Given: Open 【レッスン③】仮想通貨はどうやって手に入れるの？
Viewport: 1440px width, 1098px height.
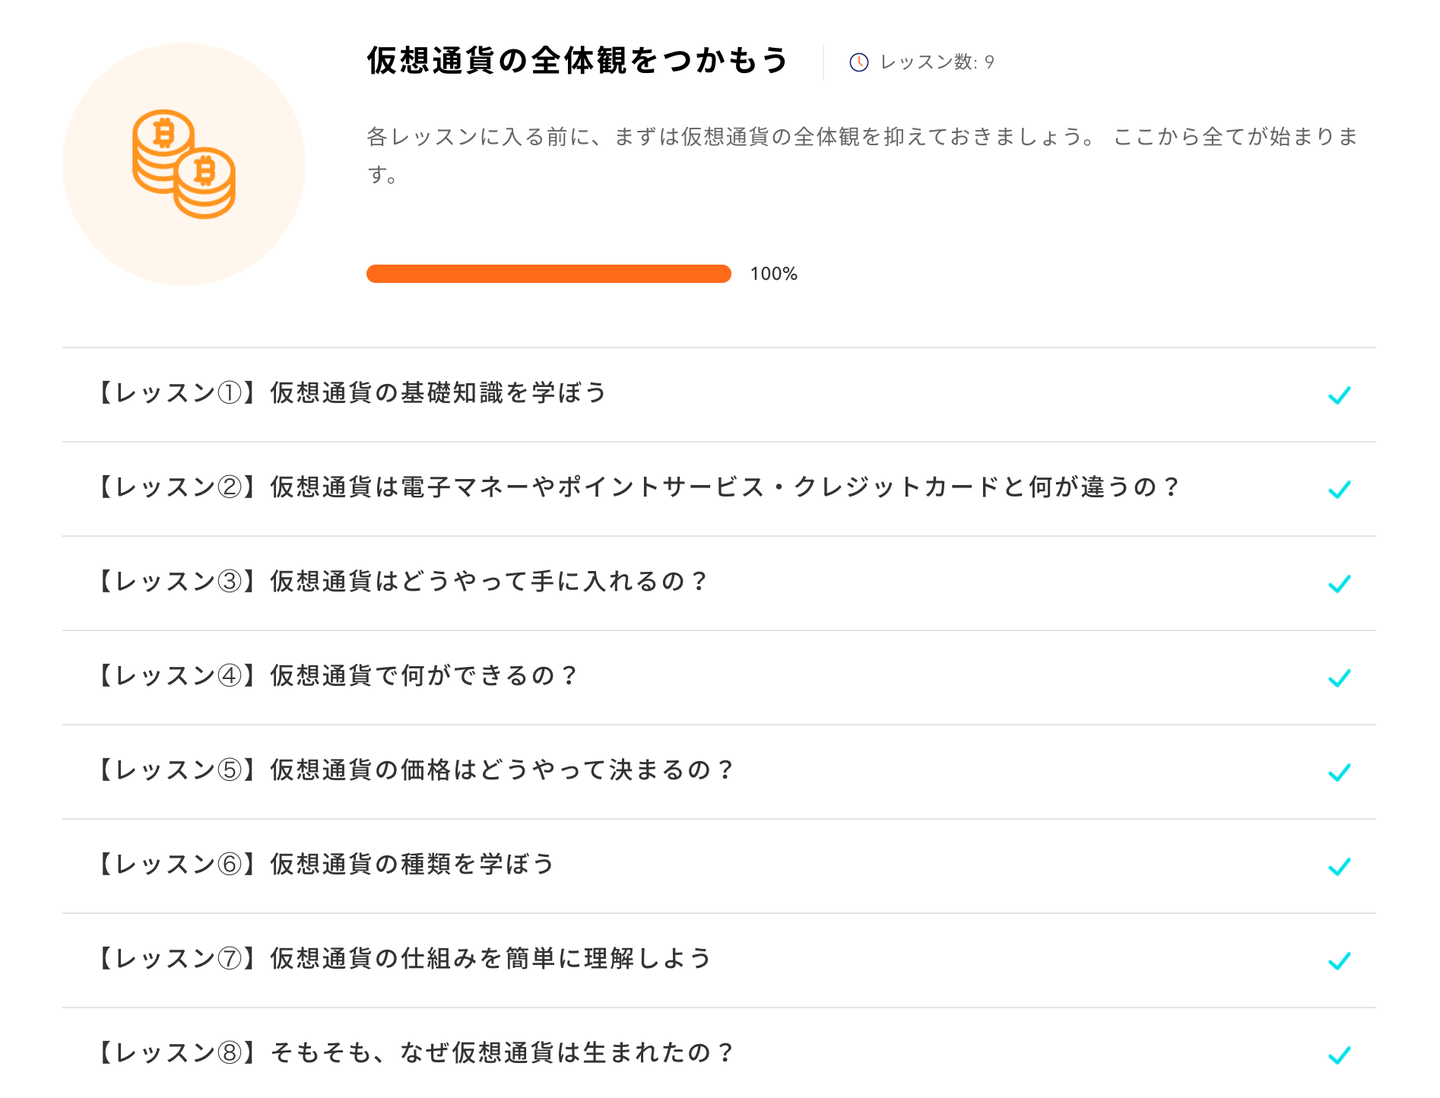Looking at the screenshot, I should [x=400, y=581].
